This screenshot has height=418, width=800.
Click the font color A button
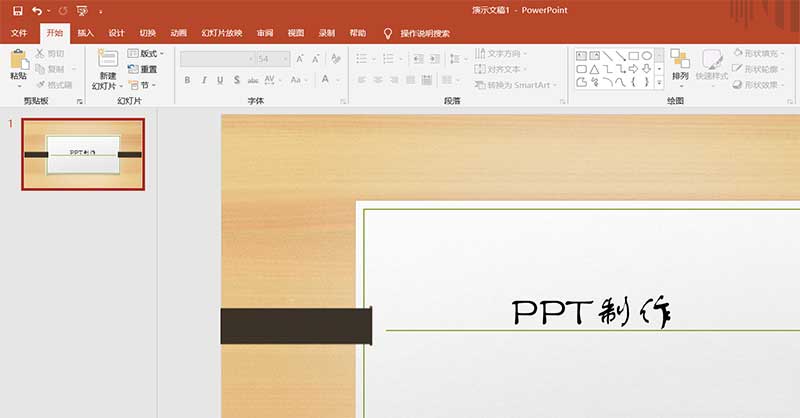click(325, 80)
